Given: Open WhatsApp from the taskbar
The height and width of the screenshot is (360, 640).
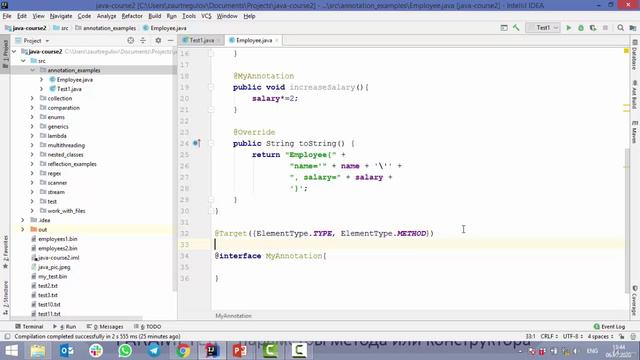Looking at the screenshot, I should pos(125,351).
